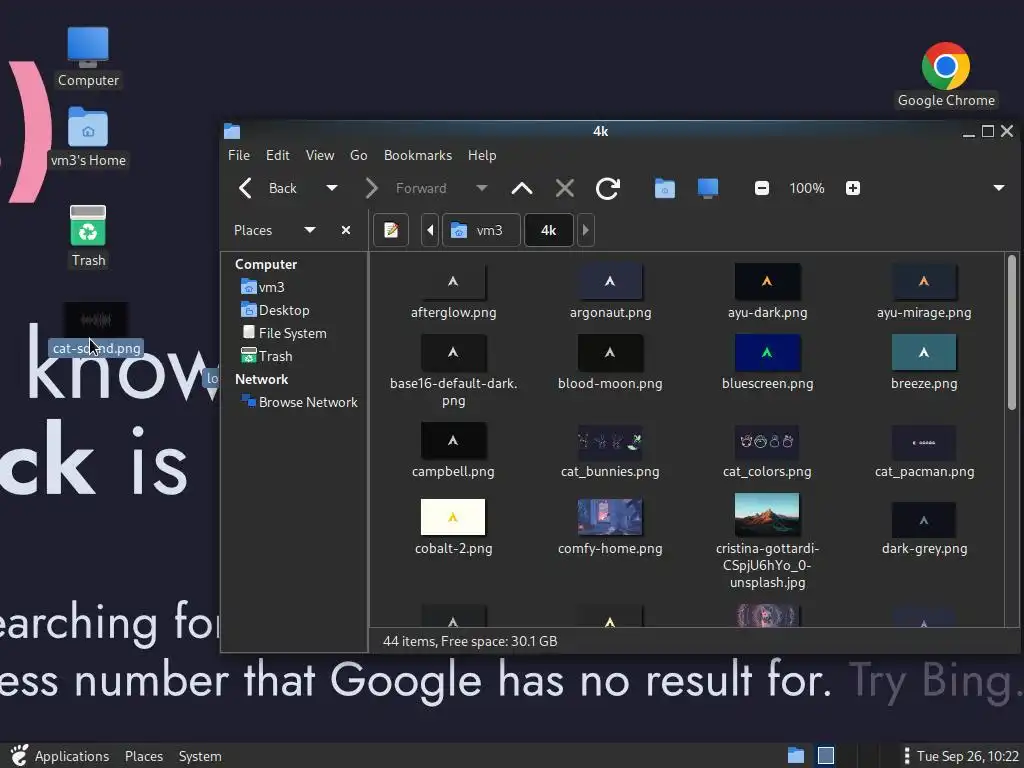The height and width of the screenshot is (768, 1024).
Task: Click the Forward navigation button
Action: pyautogui.click(x=406, y=188)
